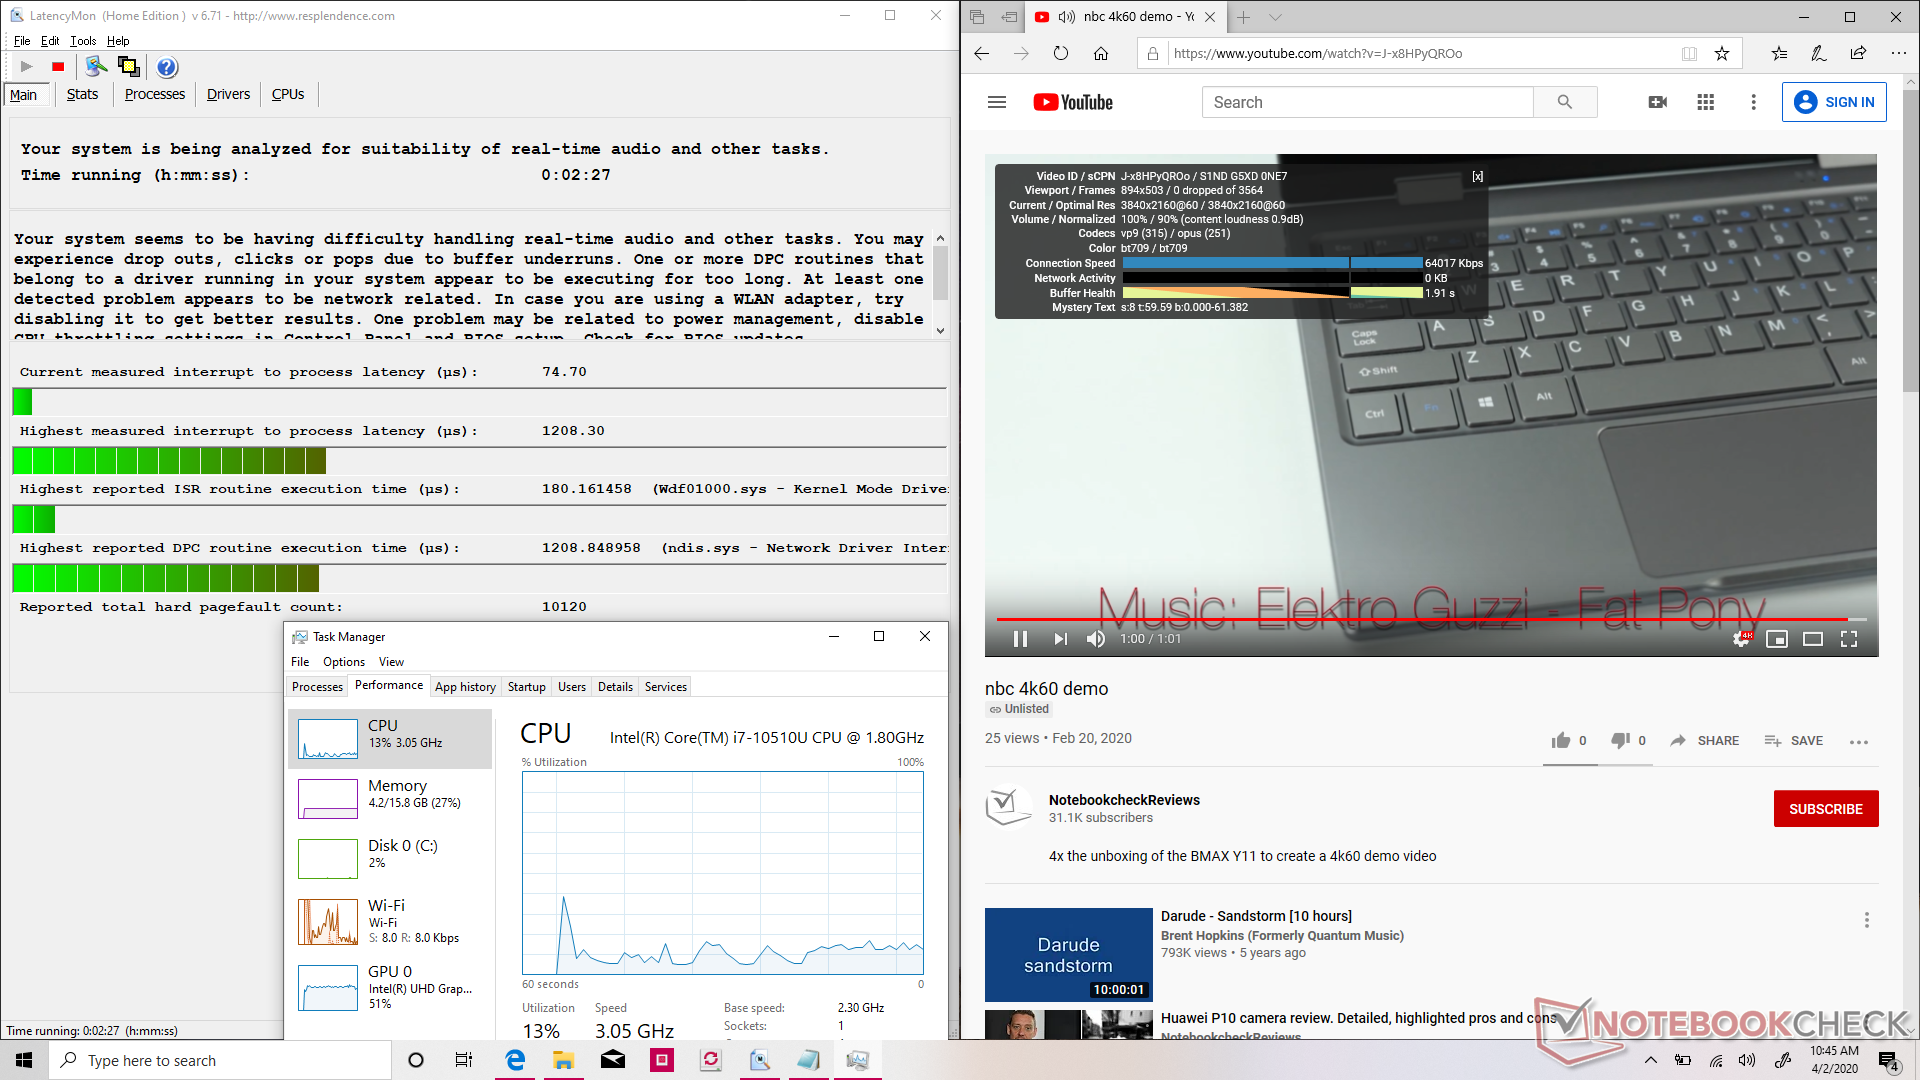Open YouTube hamburger guide menu

point(997,102)
